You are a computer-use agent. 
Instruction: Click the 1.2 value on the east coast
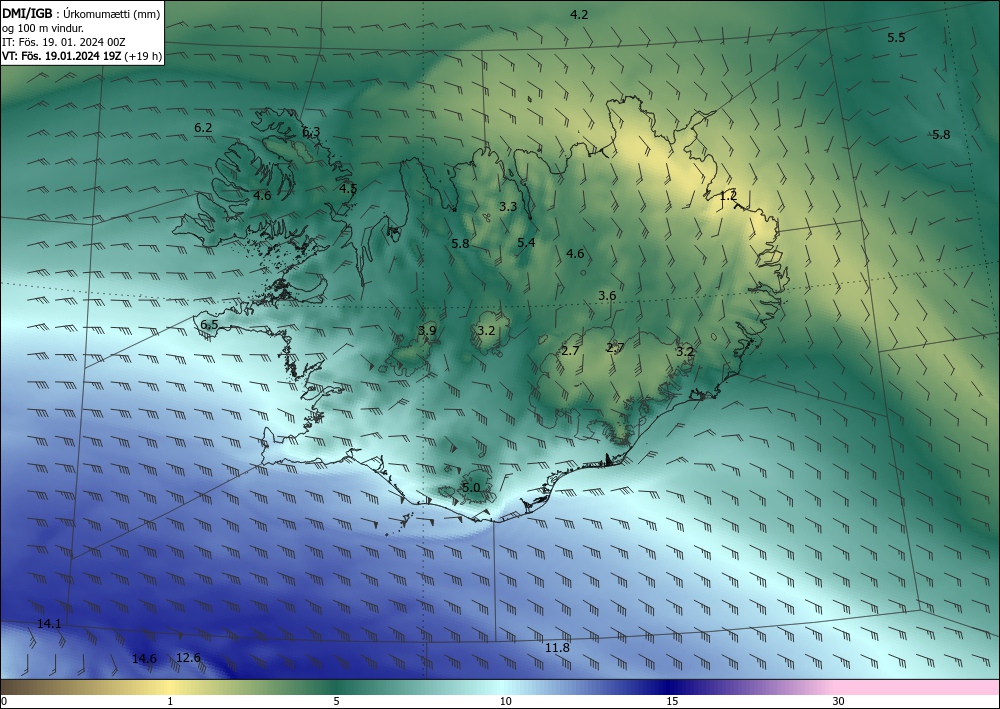pyautogui.click(x=728, y=196)
